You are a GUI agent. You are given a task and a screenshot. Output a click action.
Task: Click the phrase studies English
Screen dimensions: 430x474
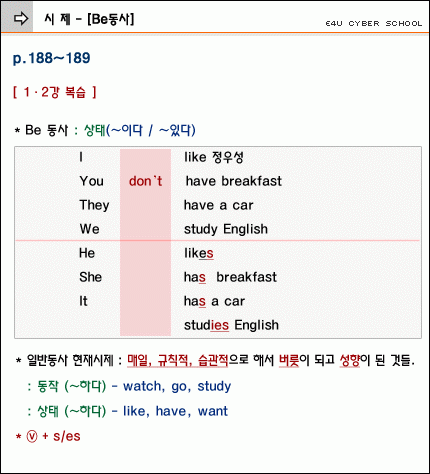coord(231,325)
